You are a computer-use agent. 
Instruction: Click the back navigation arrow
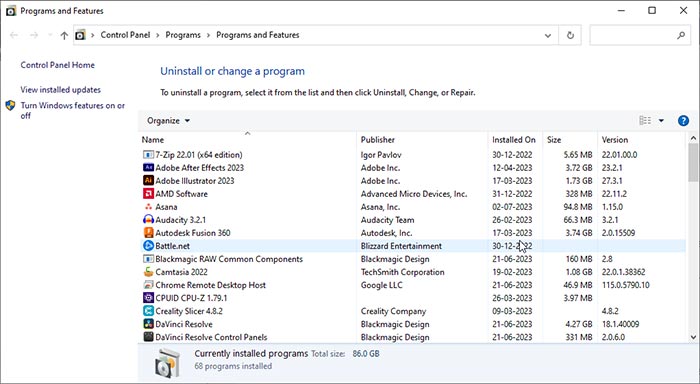pos(14,35)
